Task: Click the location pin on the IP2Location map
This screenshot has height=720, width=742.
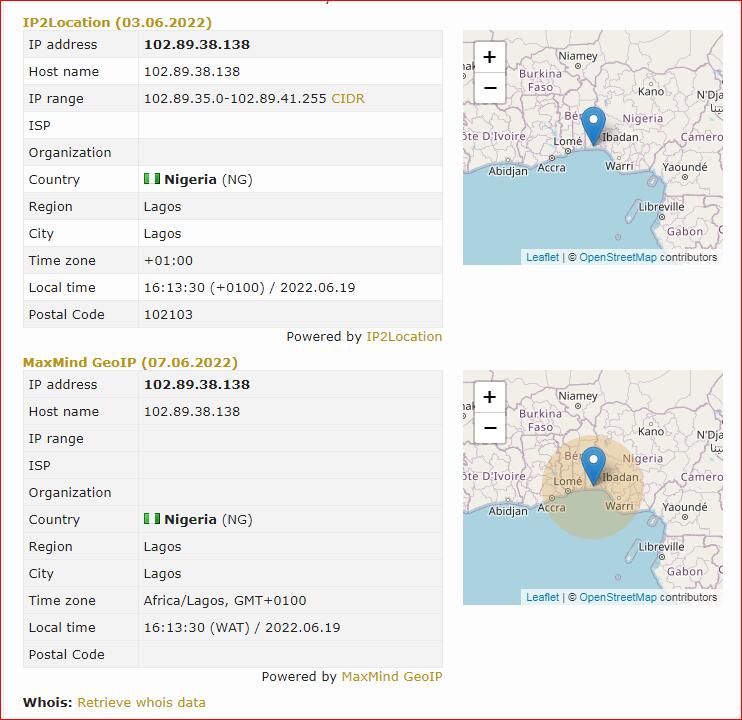Action: tap(593, 125)
